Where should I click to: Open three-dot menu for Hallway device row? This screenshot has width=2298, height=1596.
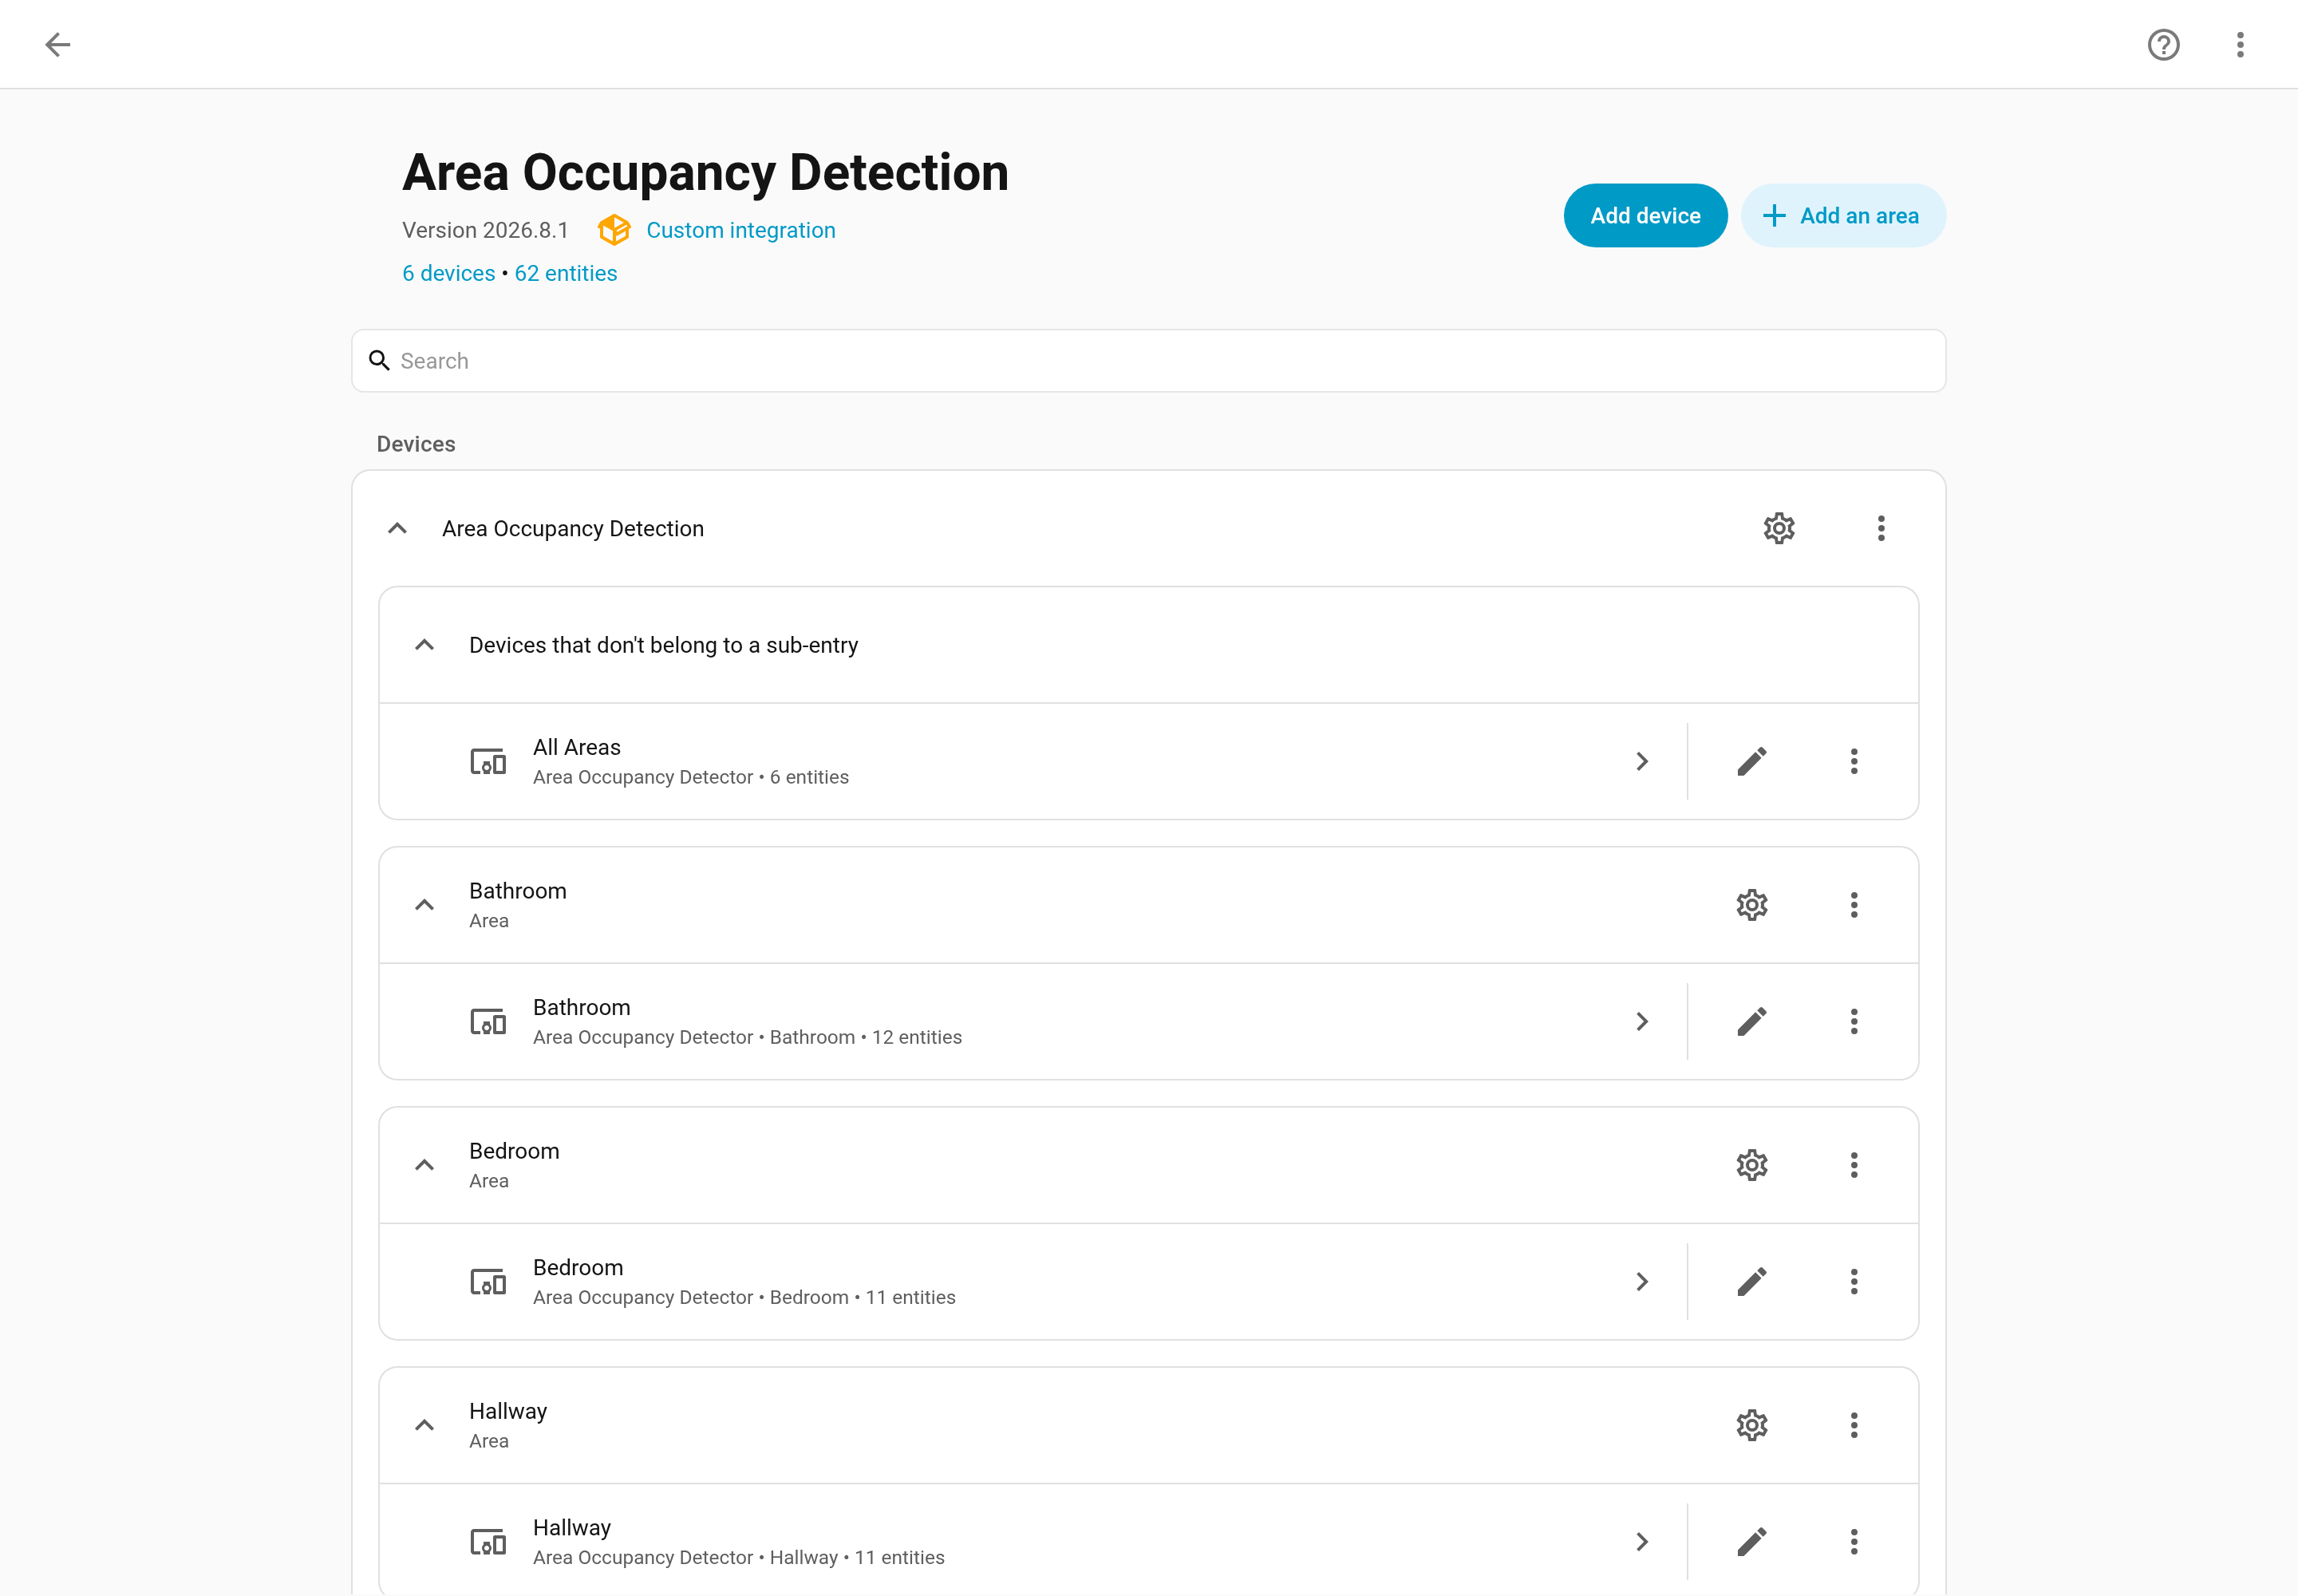(1854, 1541)
